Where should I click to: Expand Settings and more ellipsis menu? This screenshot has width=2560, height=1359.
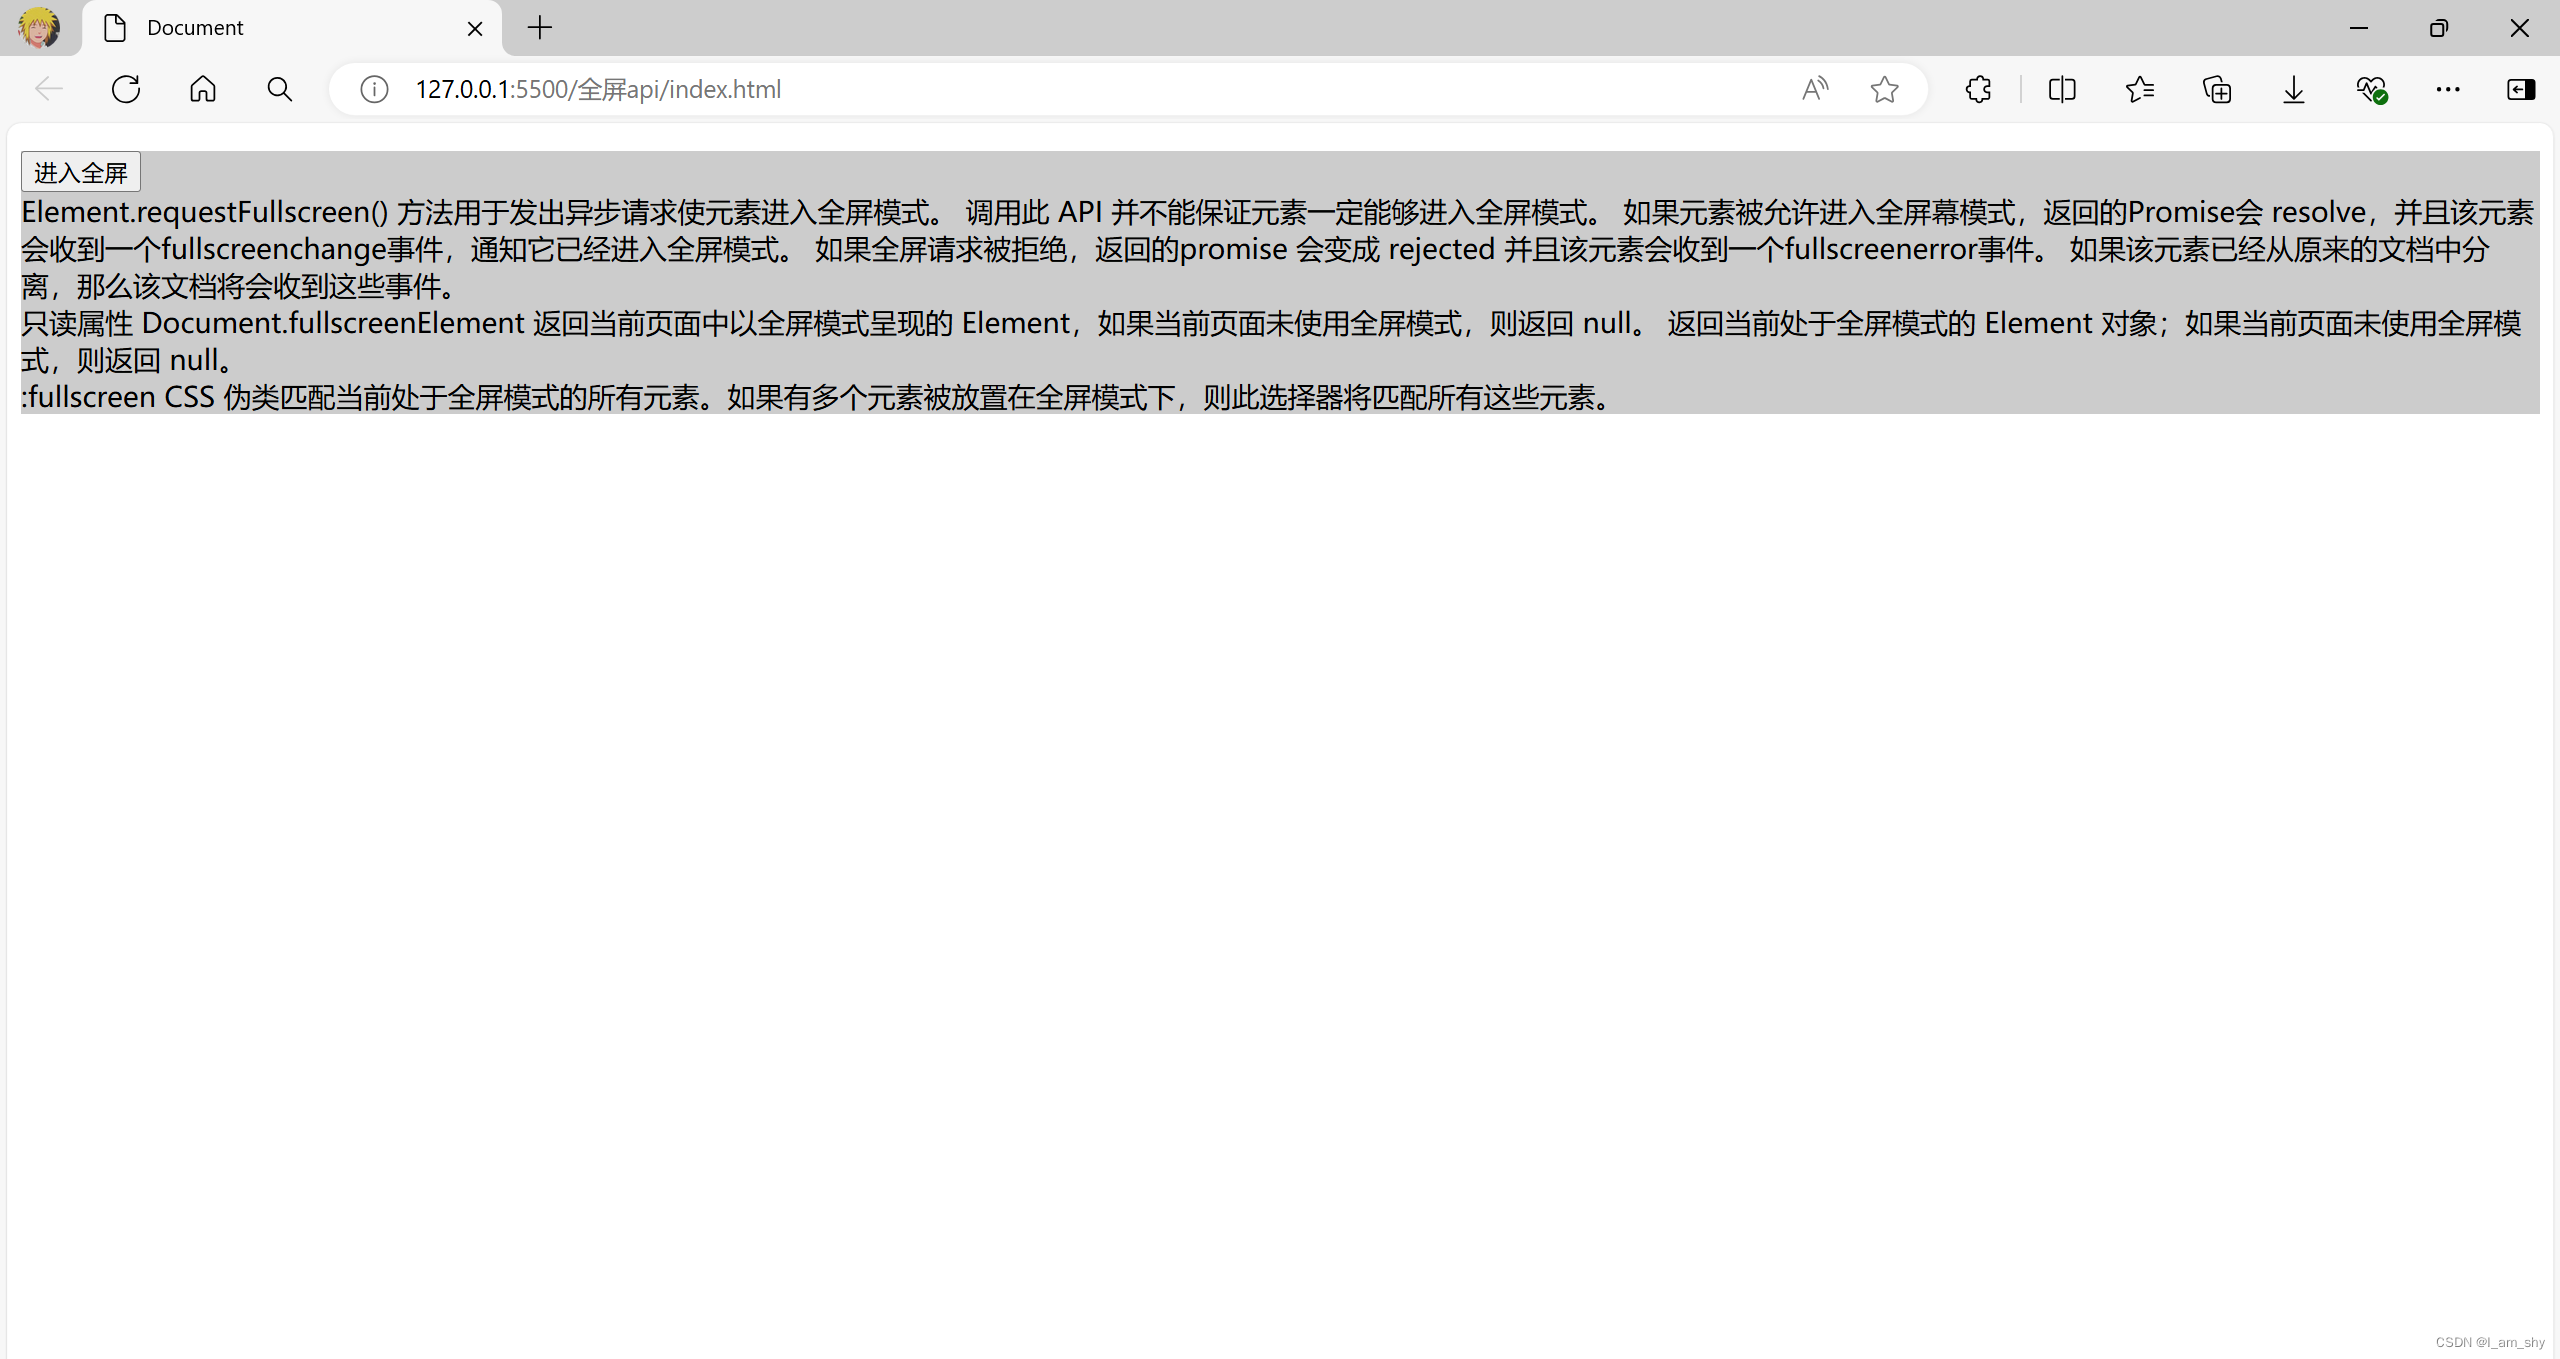(x=2448, y=89)
